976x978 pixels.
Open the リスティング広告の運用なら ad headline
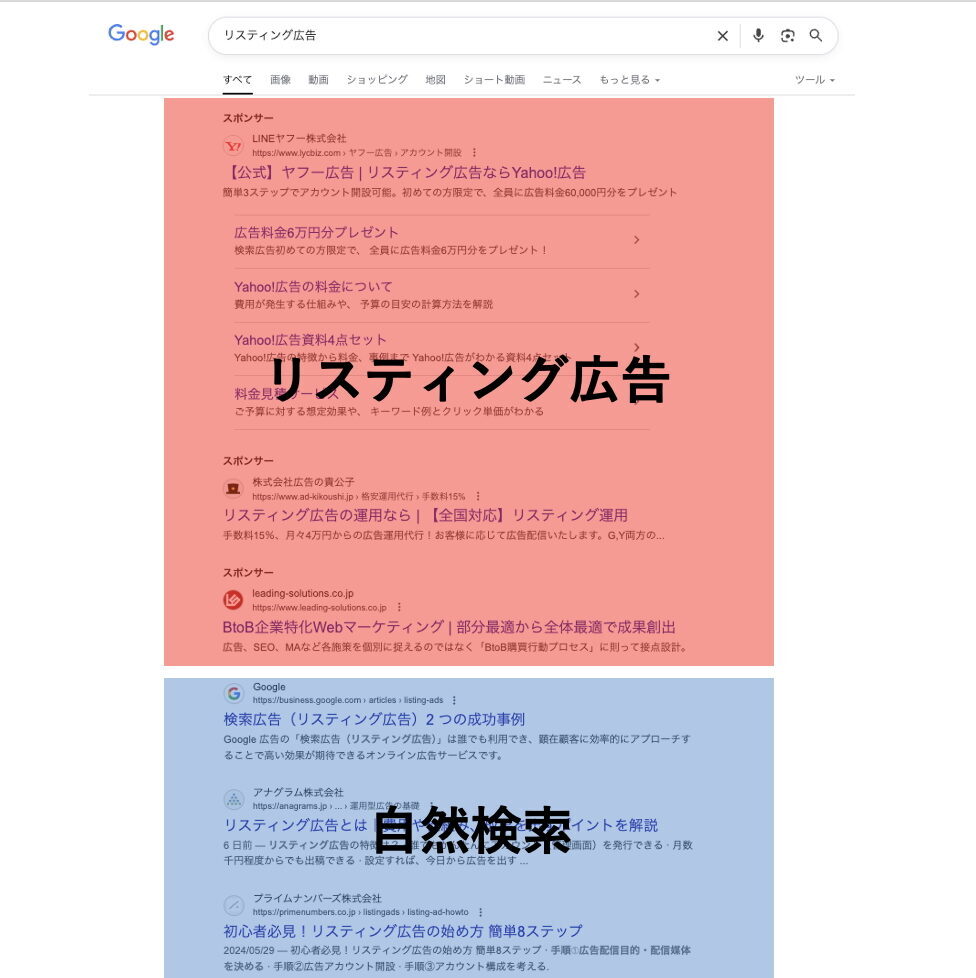(x=425, y=515)
